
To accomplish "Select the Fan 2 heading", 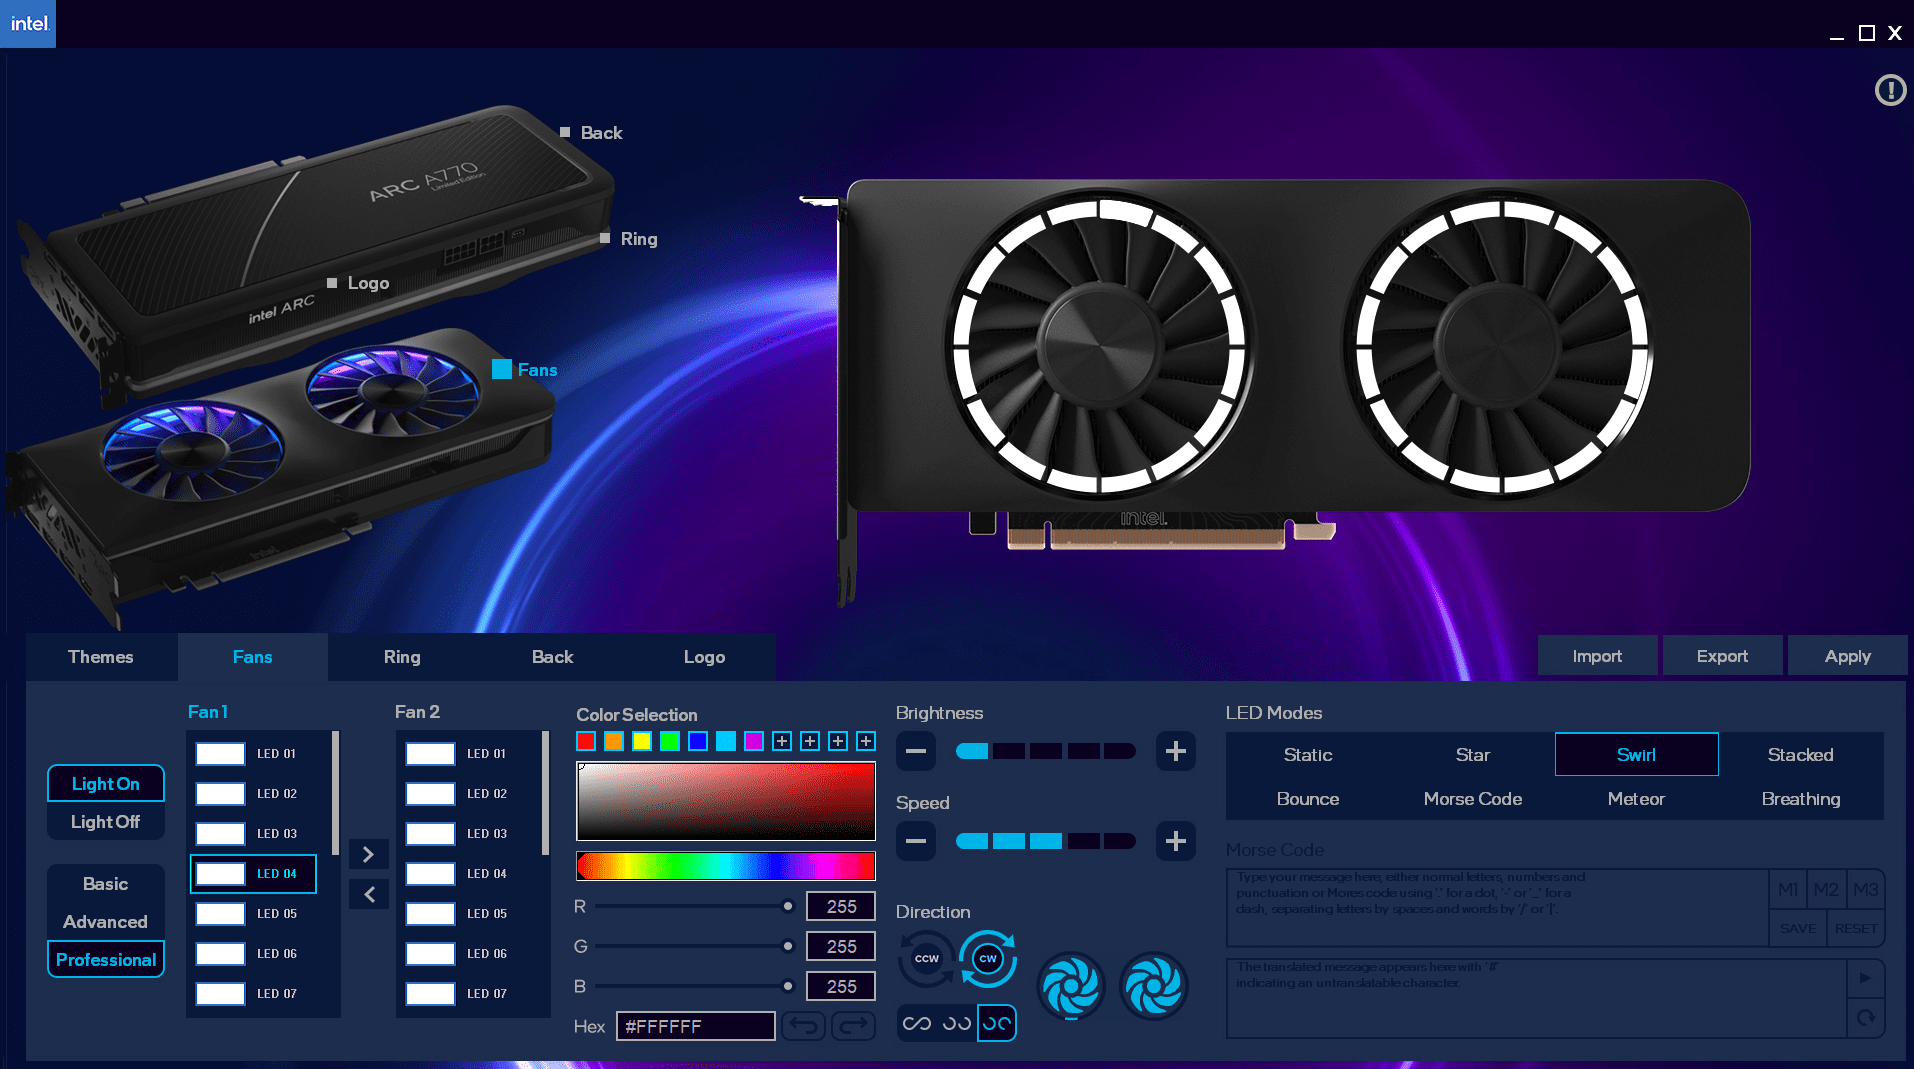I will (x=417, y=712).
